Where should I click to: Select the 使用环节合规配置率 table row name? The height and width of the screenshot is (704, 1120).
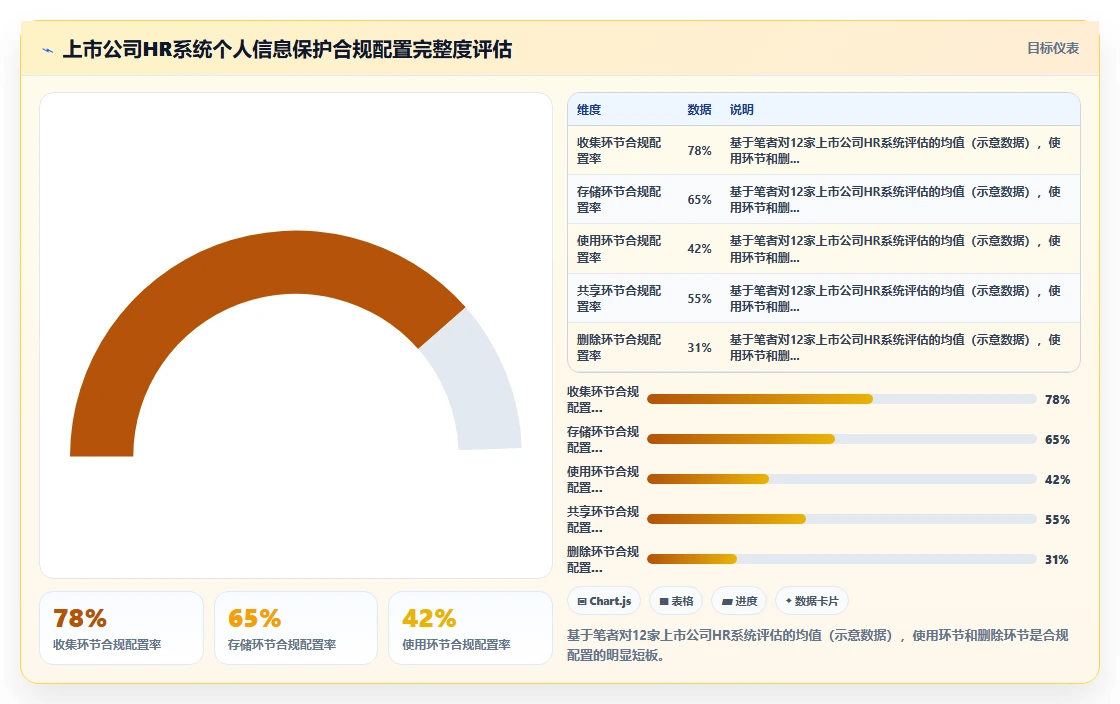(619, 249)
